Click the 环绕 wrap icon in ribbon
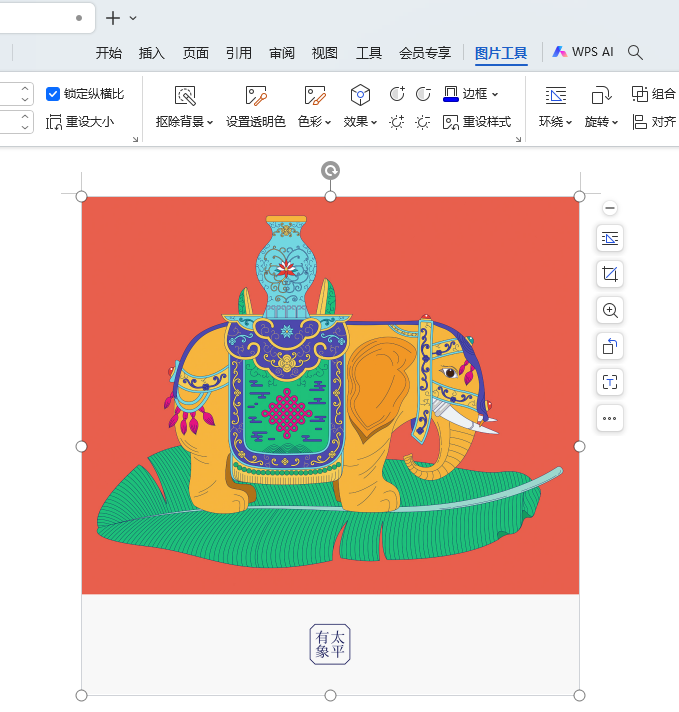Image resolution: width=679 pixels, height=712 pixels. [x=556, y=96]
